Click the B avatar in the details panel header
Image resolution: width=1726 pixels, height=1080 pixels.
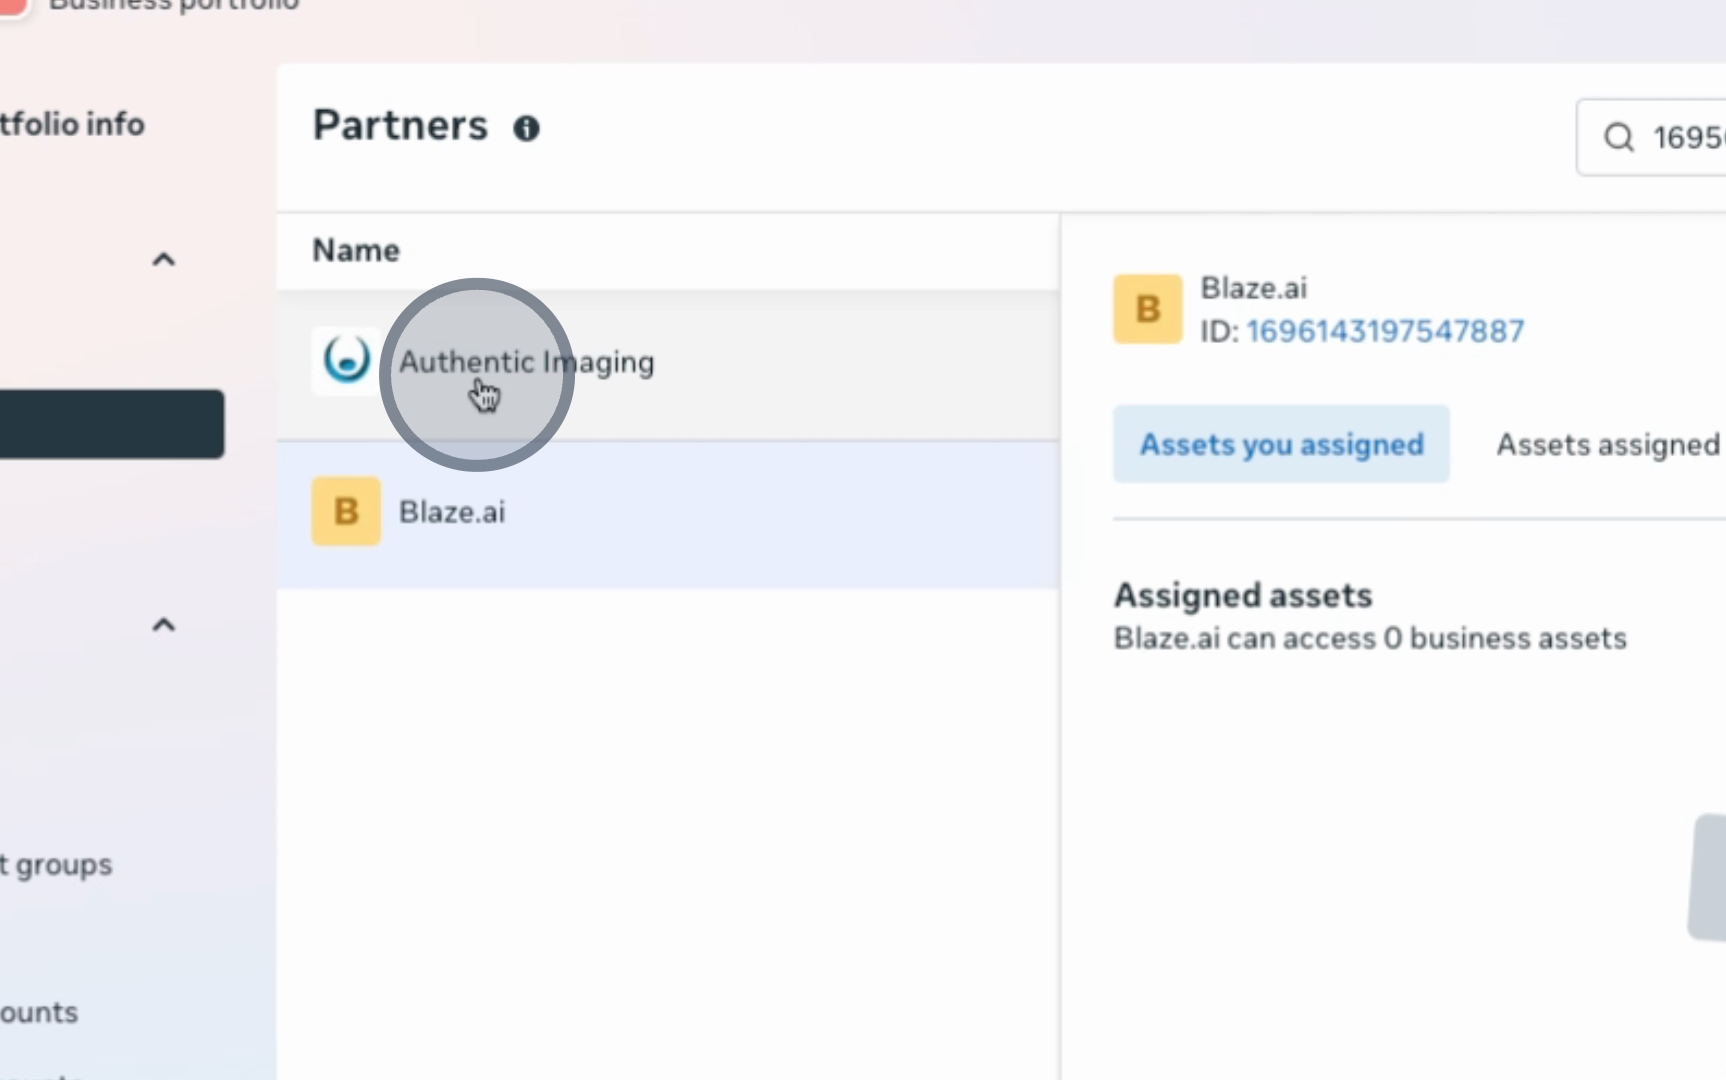pyautogui.click(x=1147, y=309)
